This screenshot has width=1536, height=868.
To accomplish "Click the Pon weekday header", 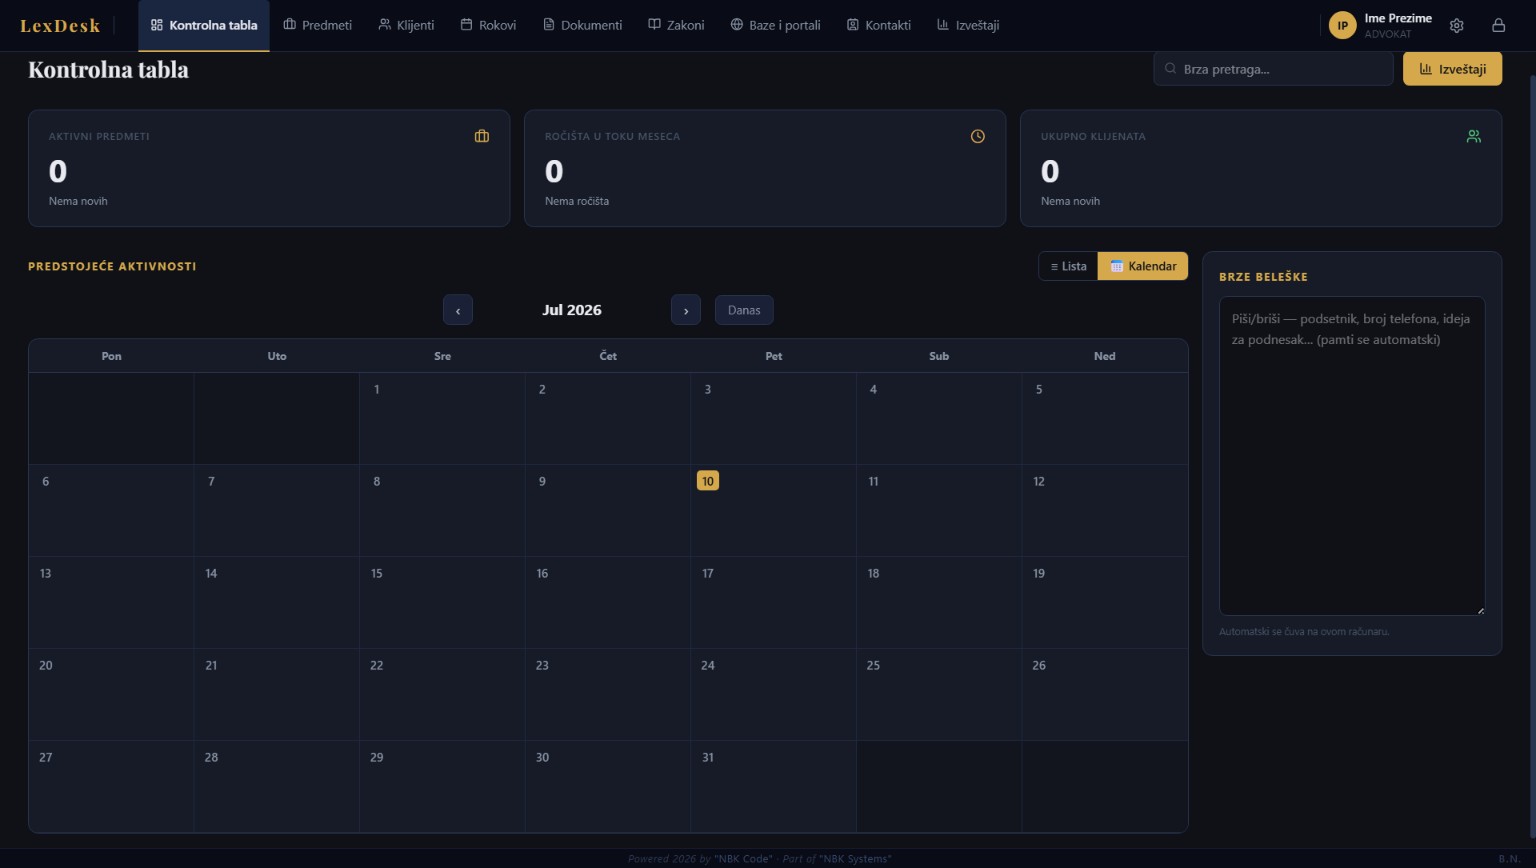I will (111, 356).
